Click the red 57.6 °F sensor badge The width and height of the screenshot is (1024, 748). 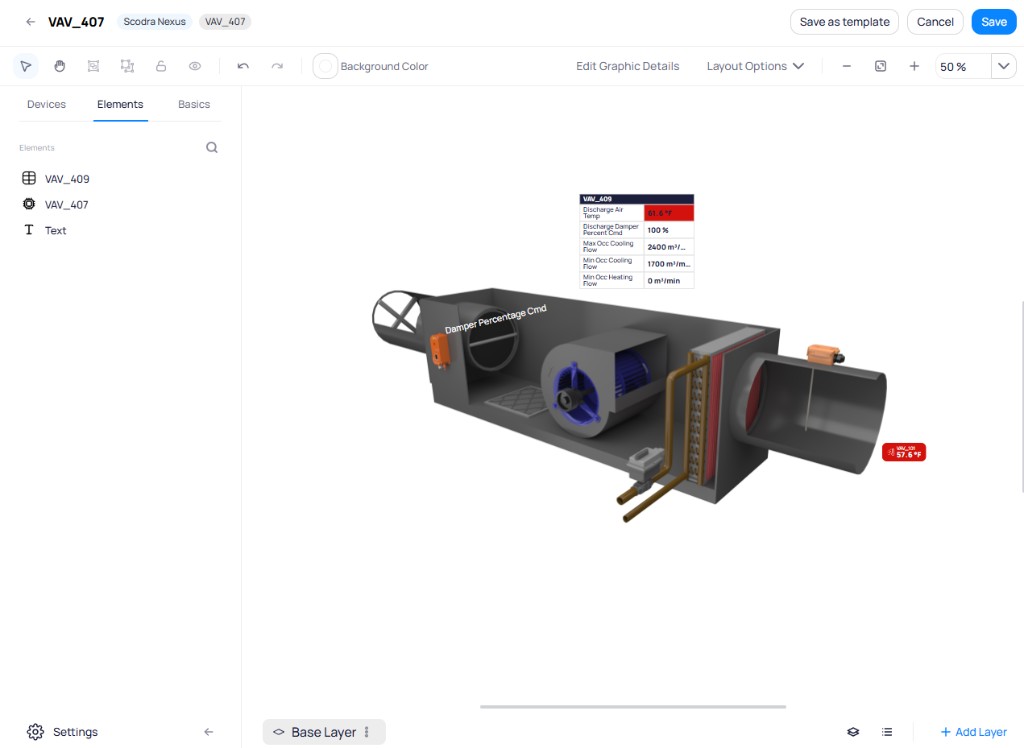tap(904, 452)
